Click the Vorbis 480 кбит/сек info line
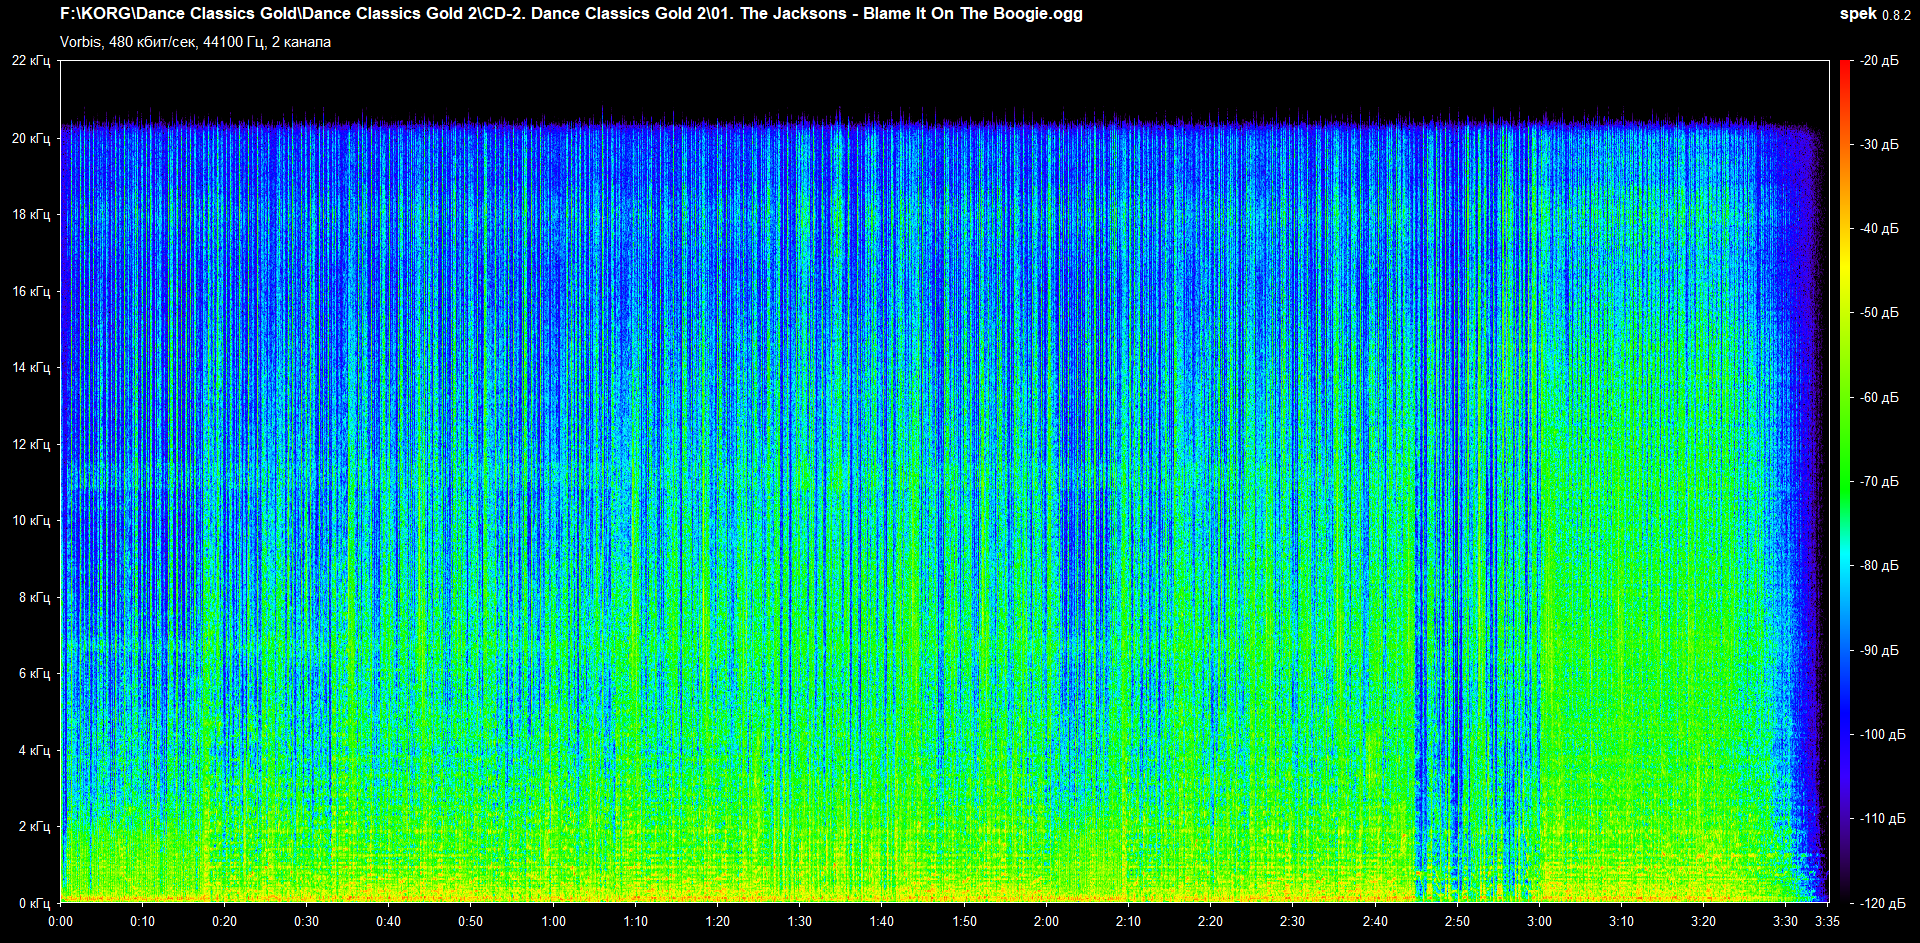Viewport: 1920px width, 943px height. (195, 42)
